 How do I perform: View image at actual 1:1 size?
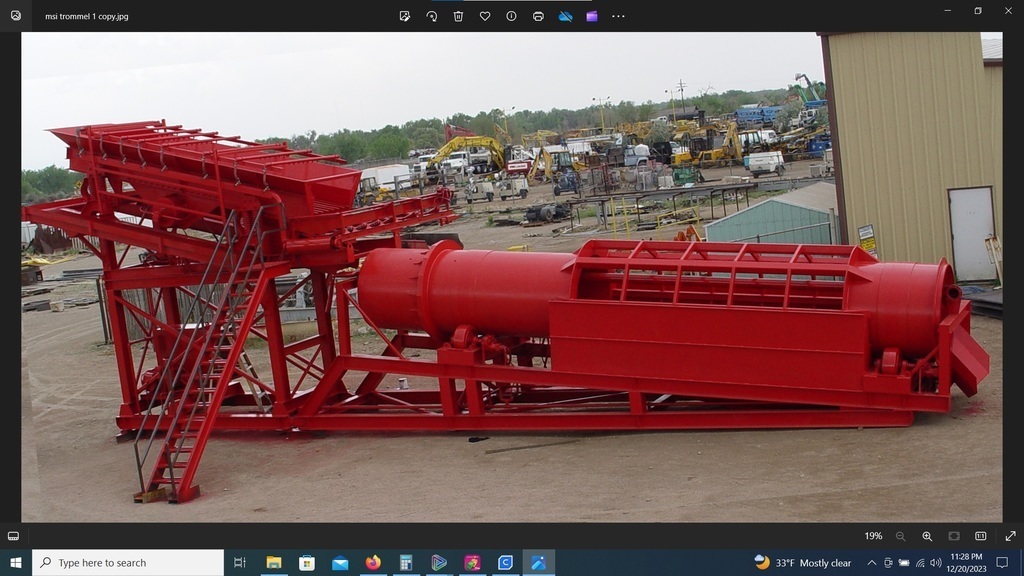tap(981, 536)
